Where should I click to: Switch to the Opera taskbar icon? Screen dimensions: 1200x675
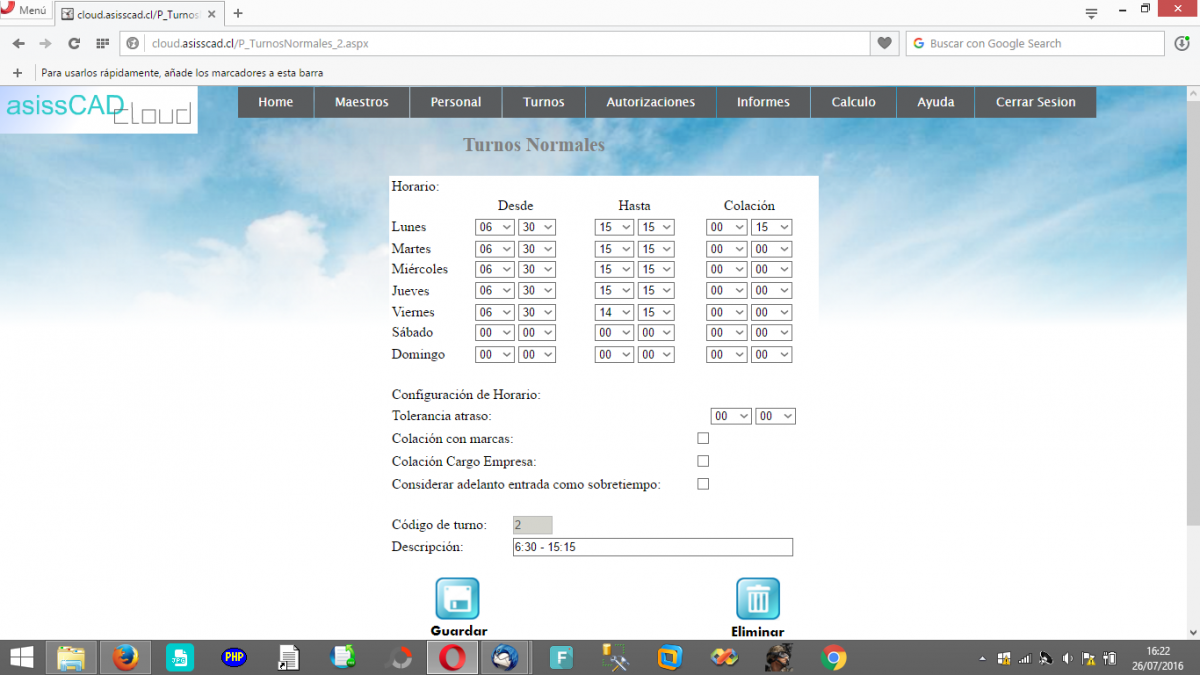point(453,658)
